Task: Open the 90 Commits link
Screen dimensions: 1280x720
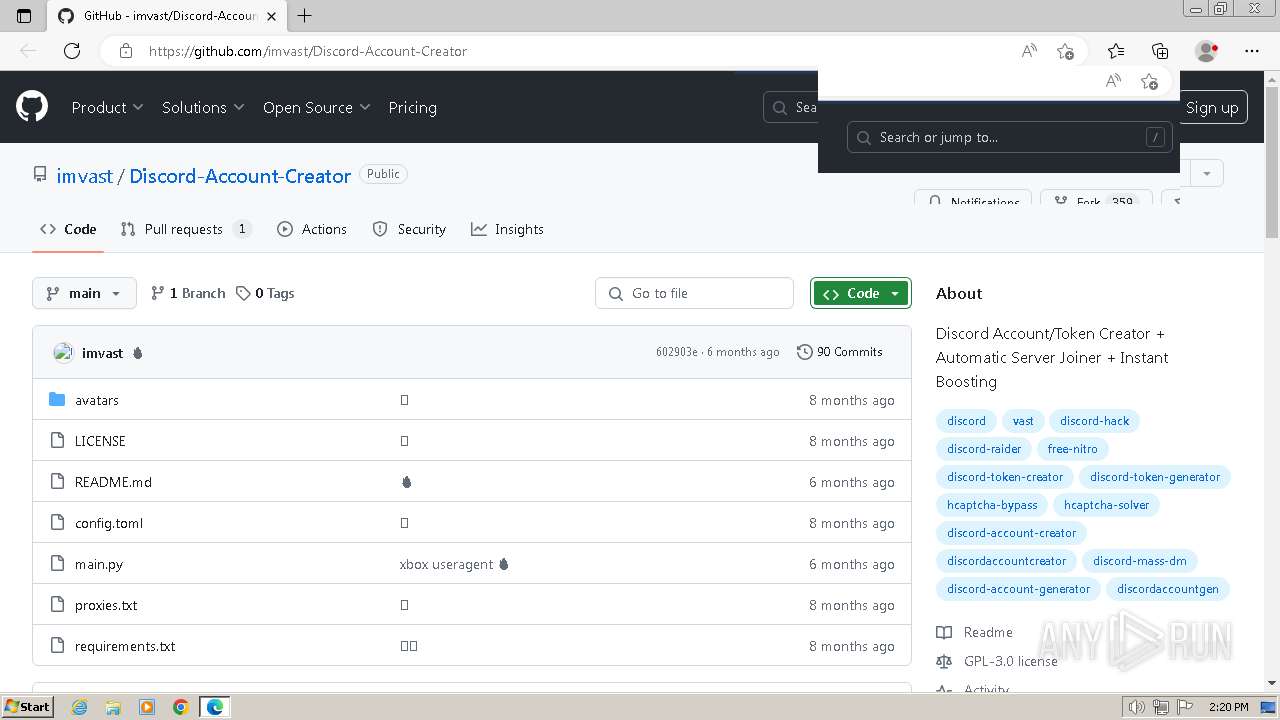Action: pos(840,352)
